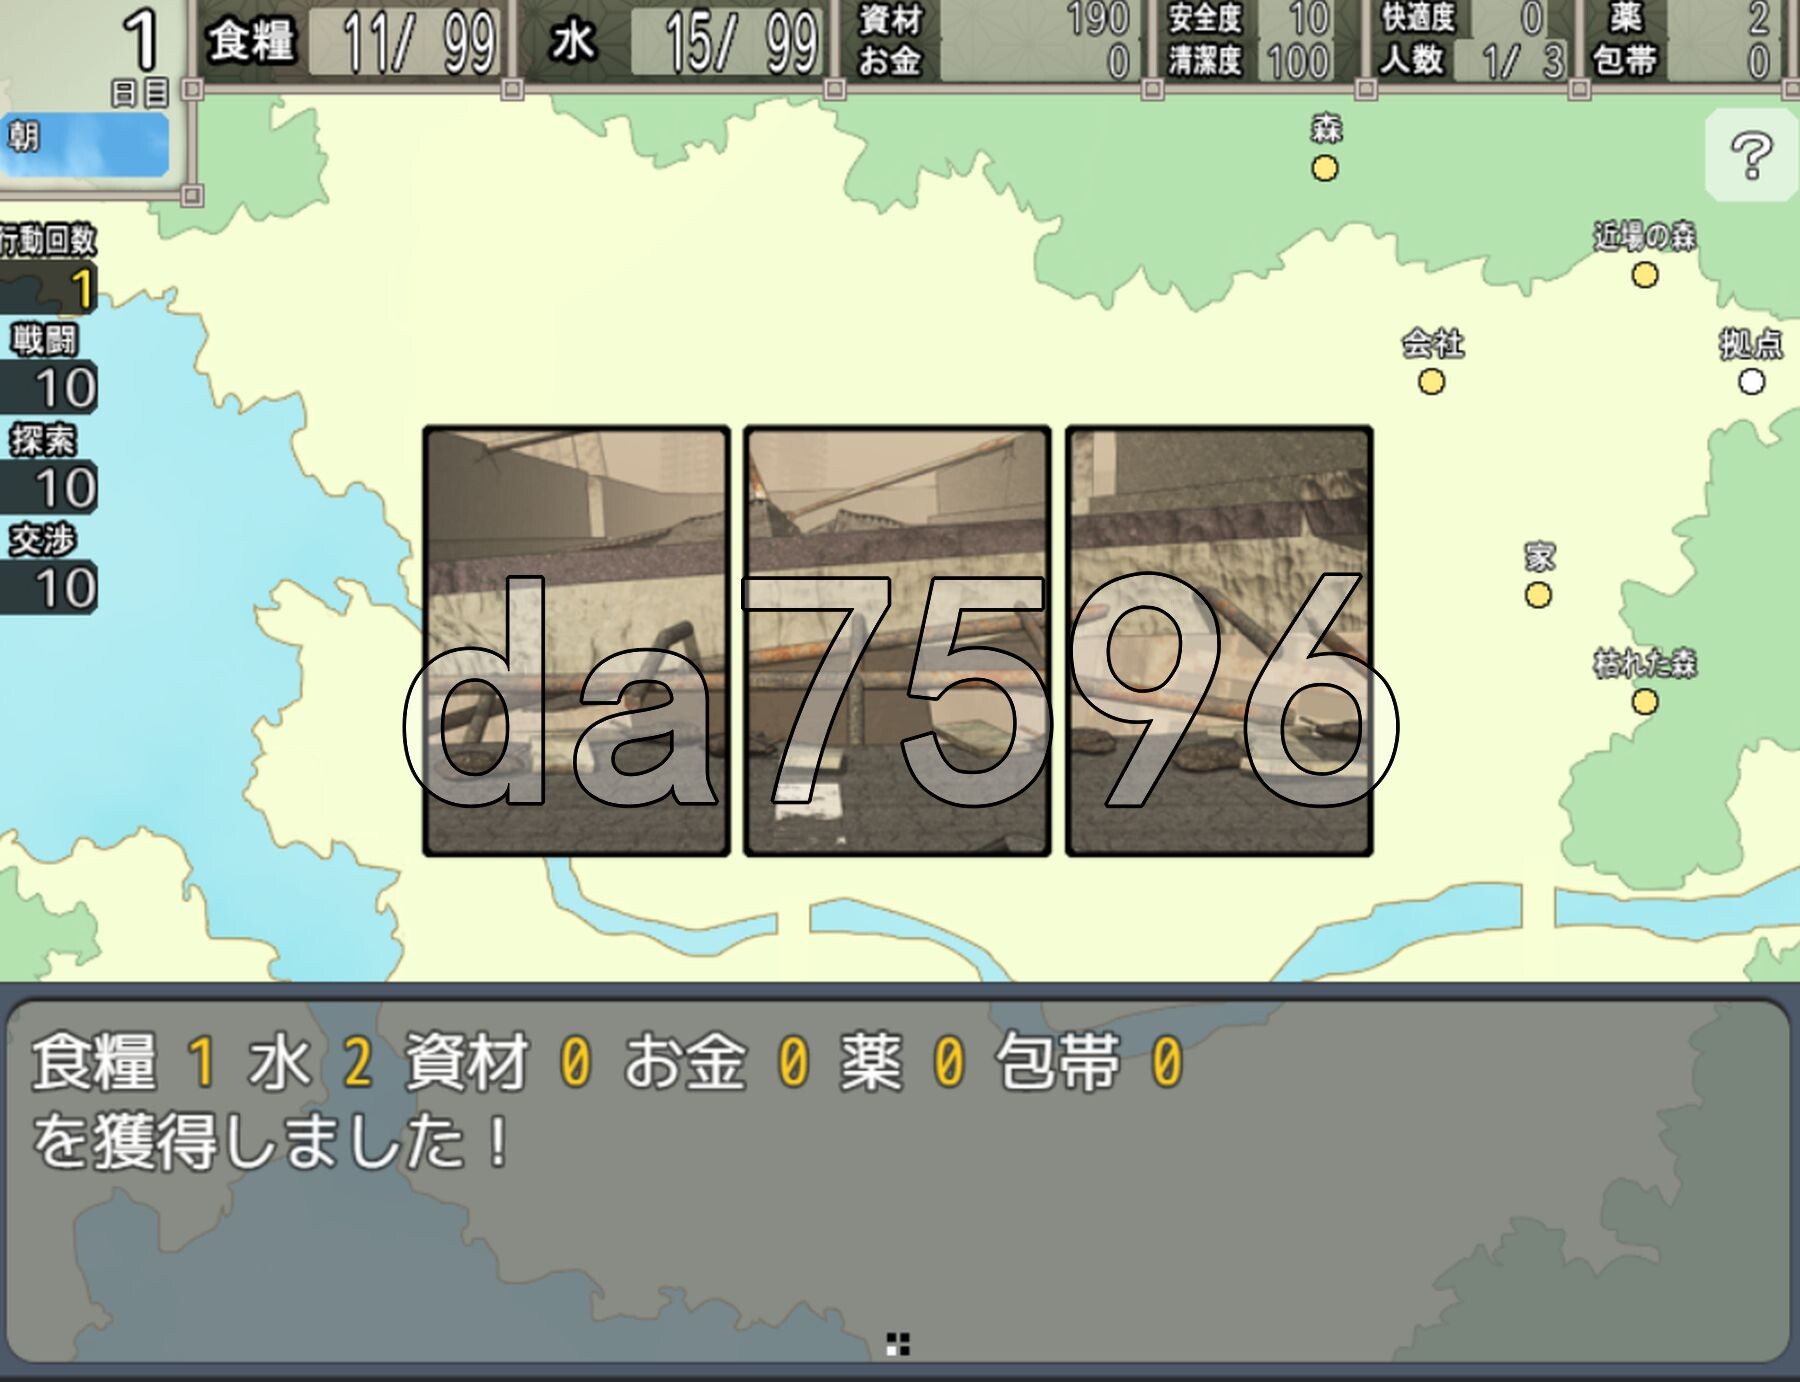Select the 近場の森 map marker

tap(1645, 274)
